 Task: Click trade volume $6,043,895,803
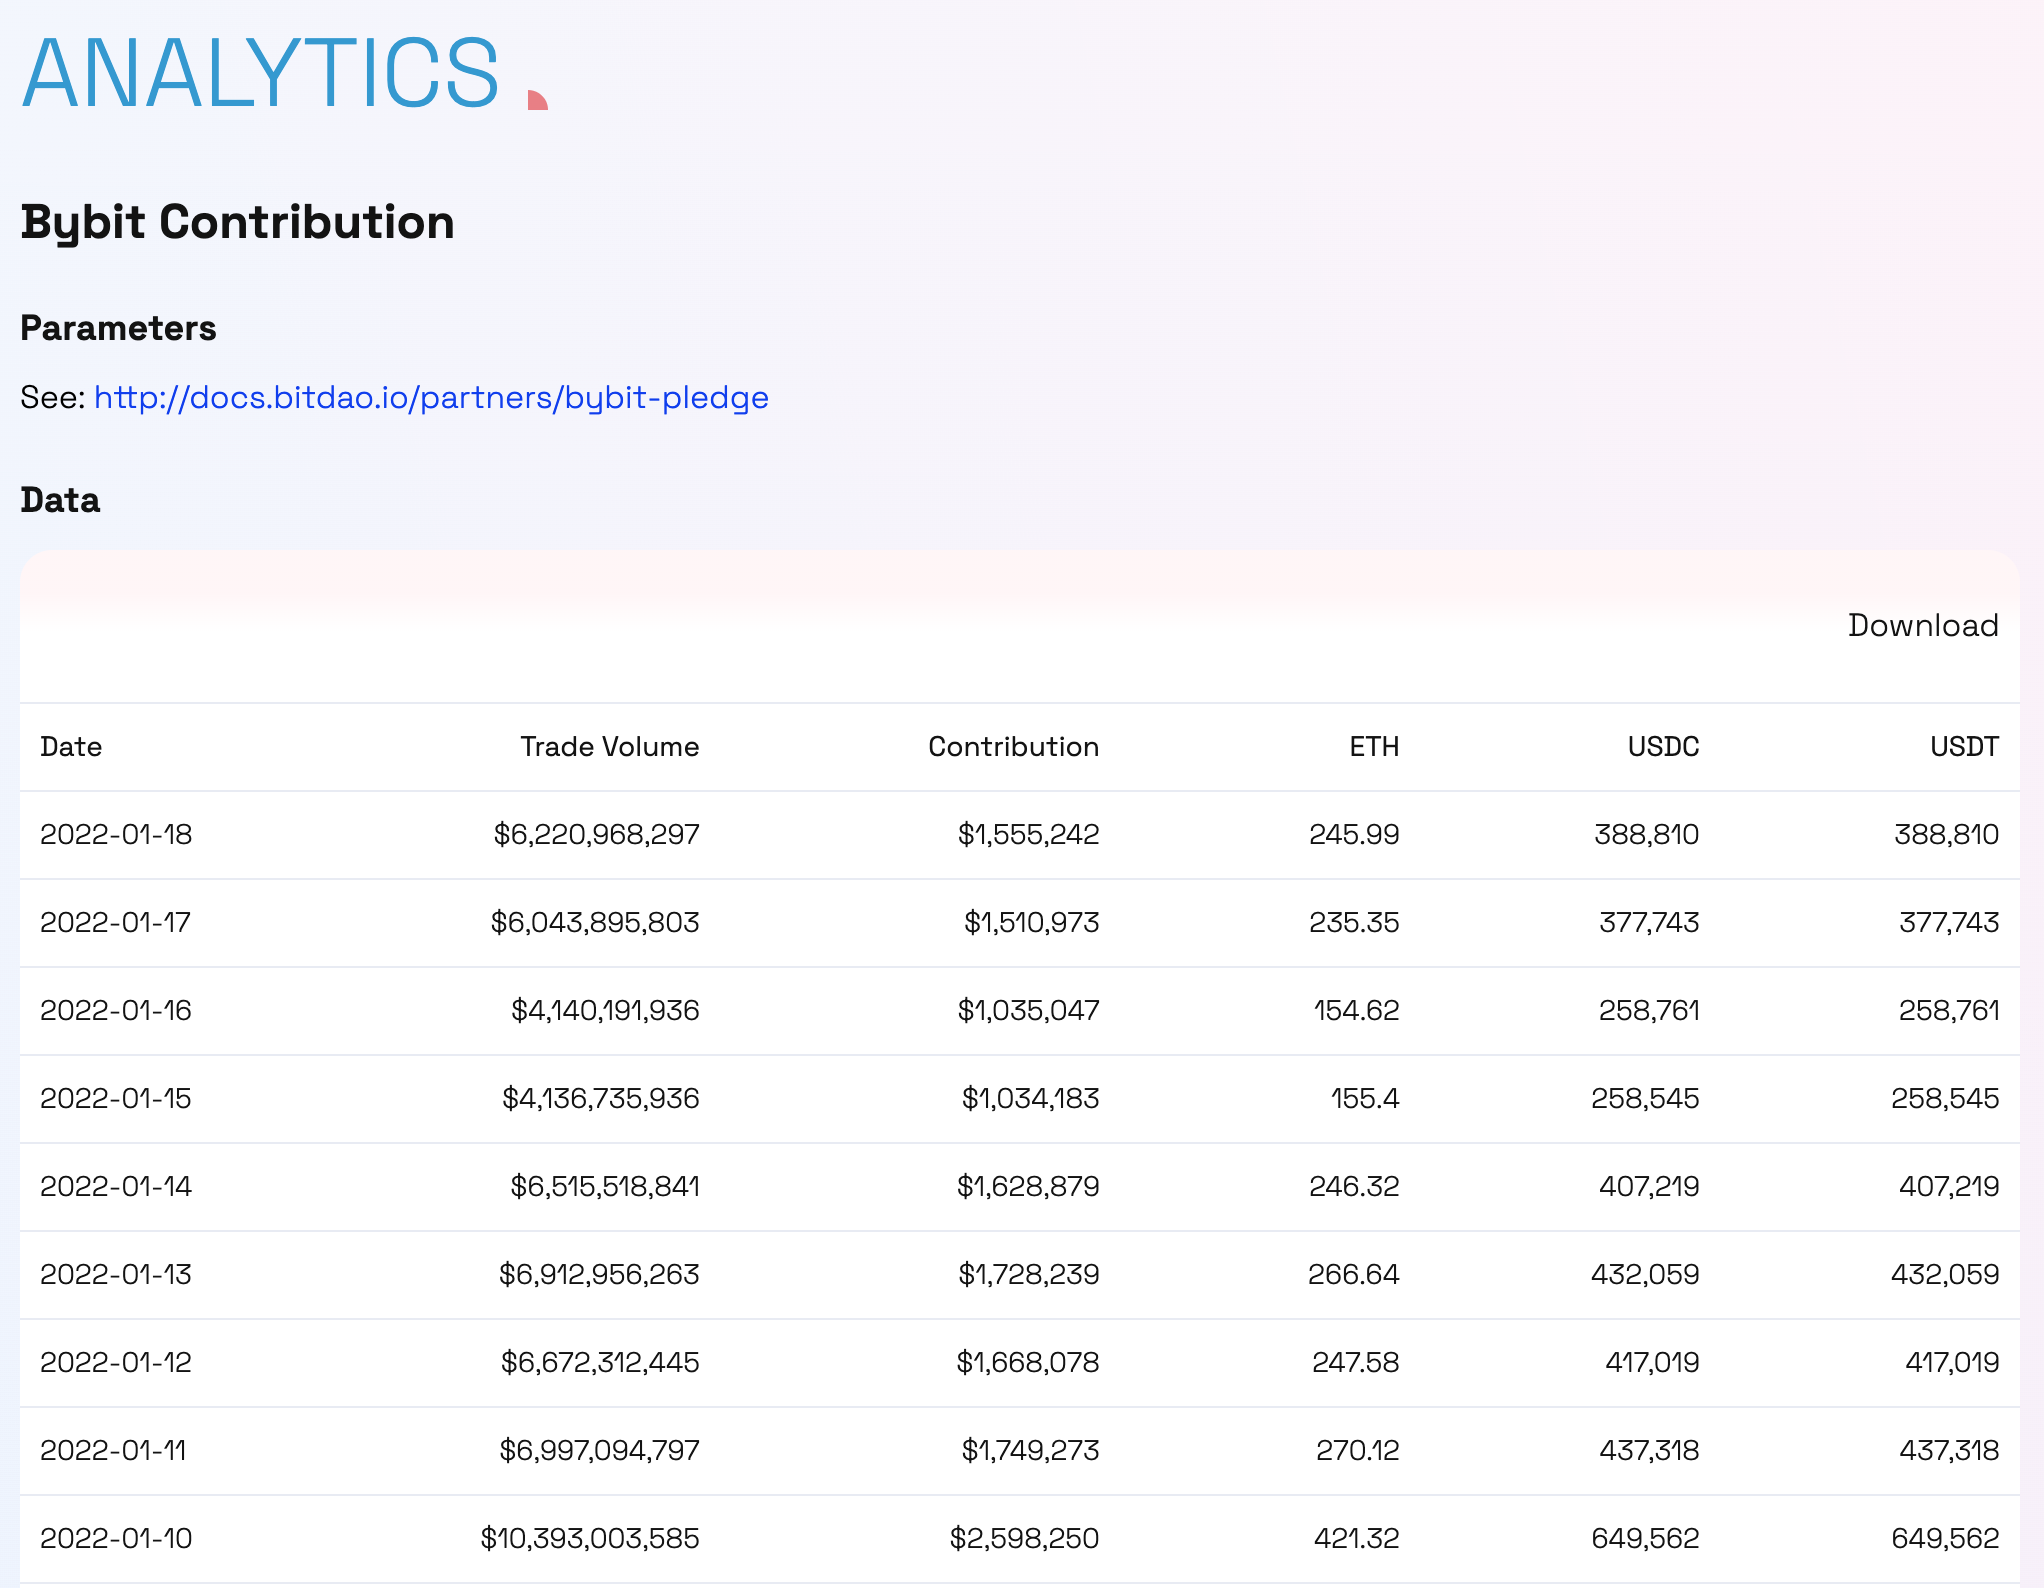click(595, 923)
